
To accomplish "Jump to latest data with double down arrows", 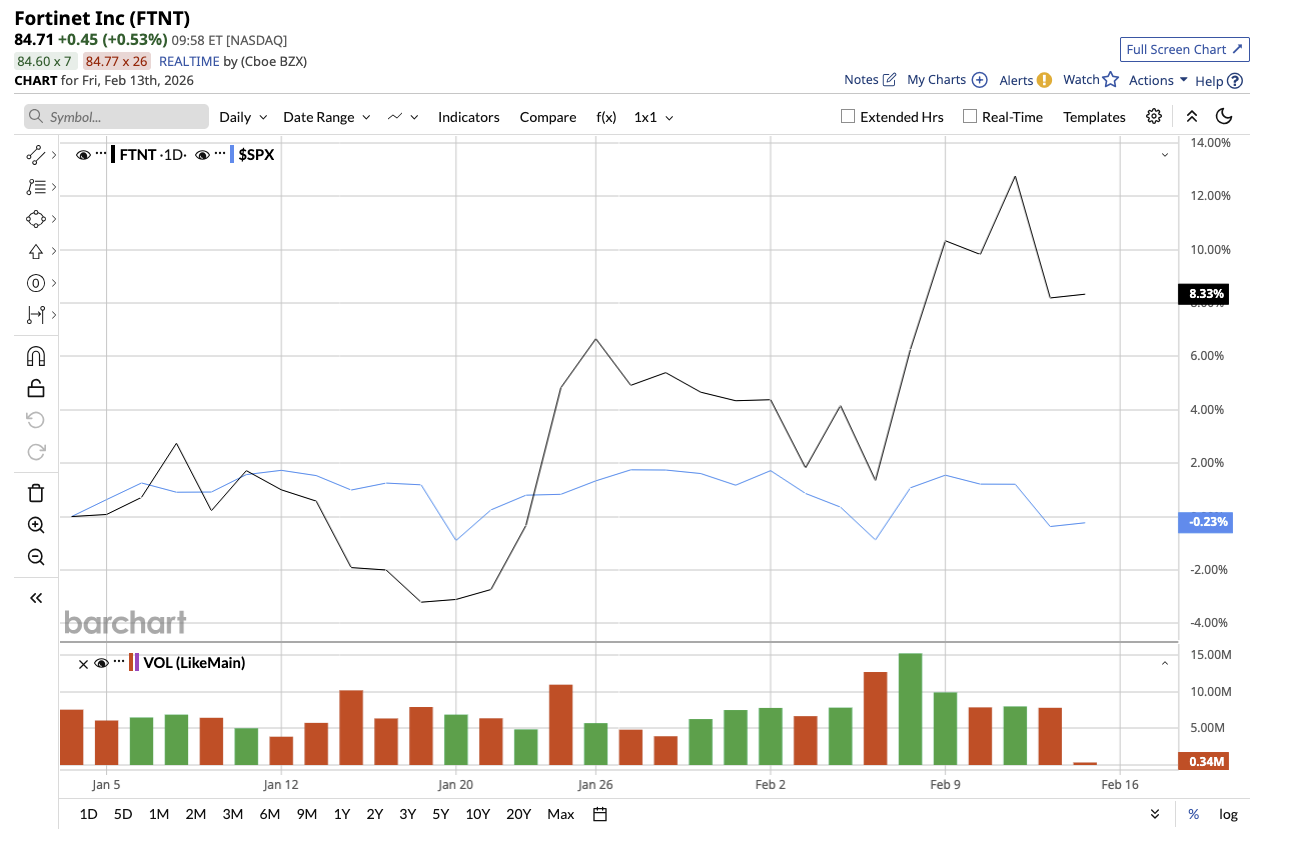I will [1155, 814].
